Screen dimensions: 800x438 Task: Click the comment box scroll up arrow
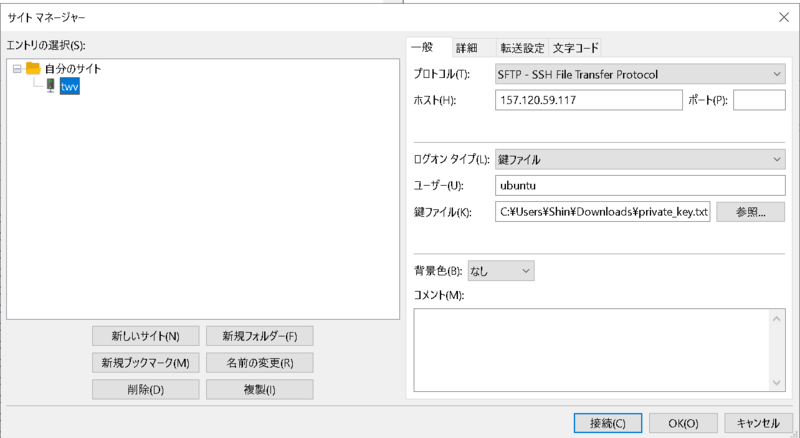coord(777,319)
